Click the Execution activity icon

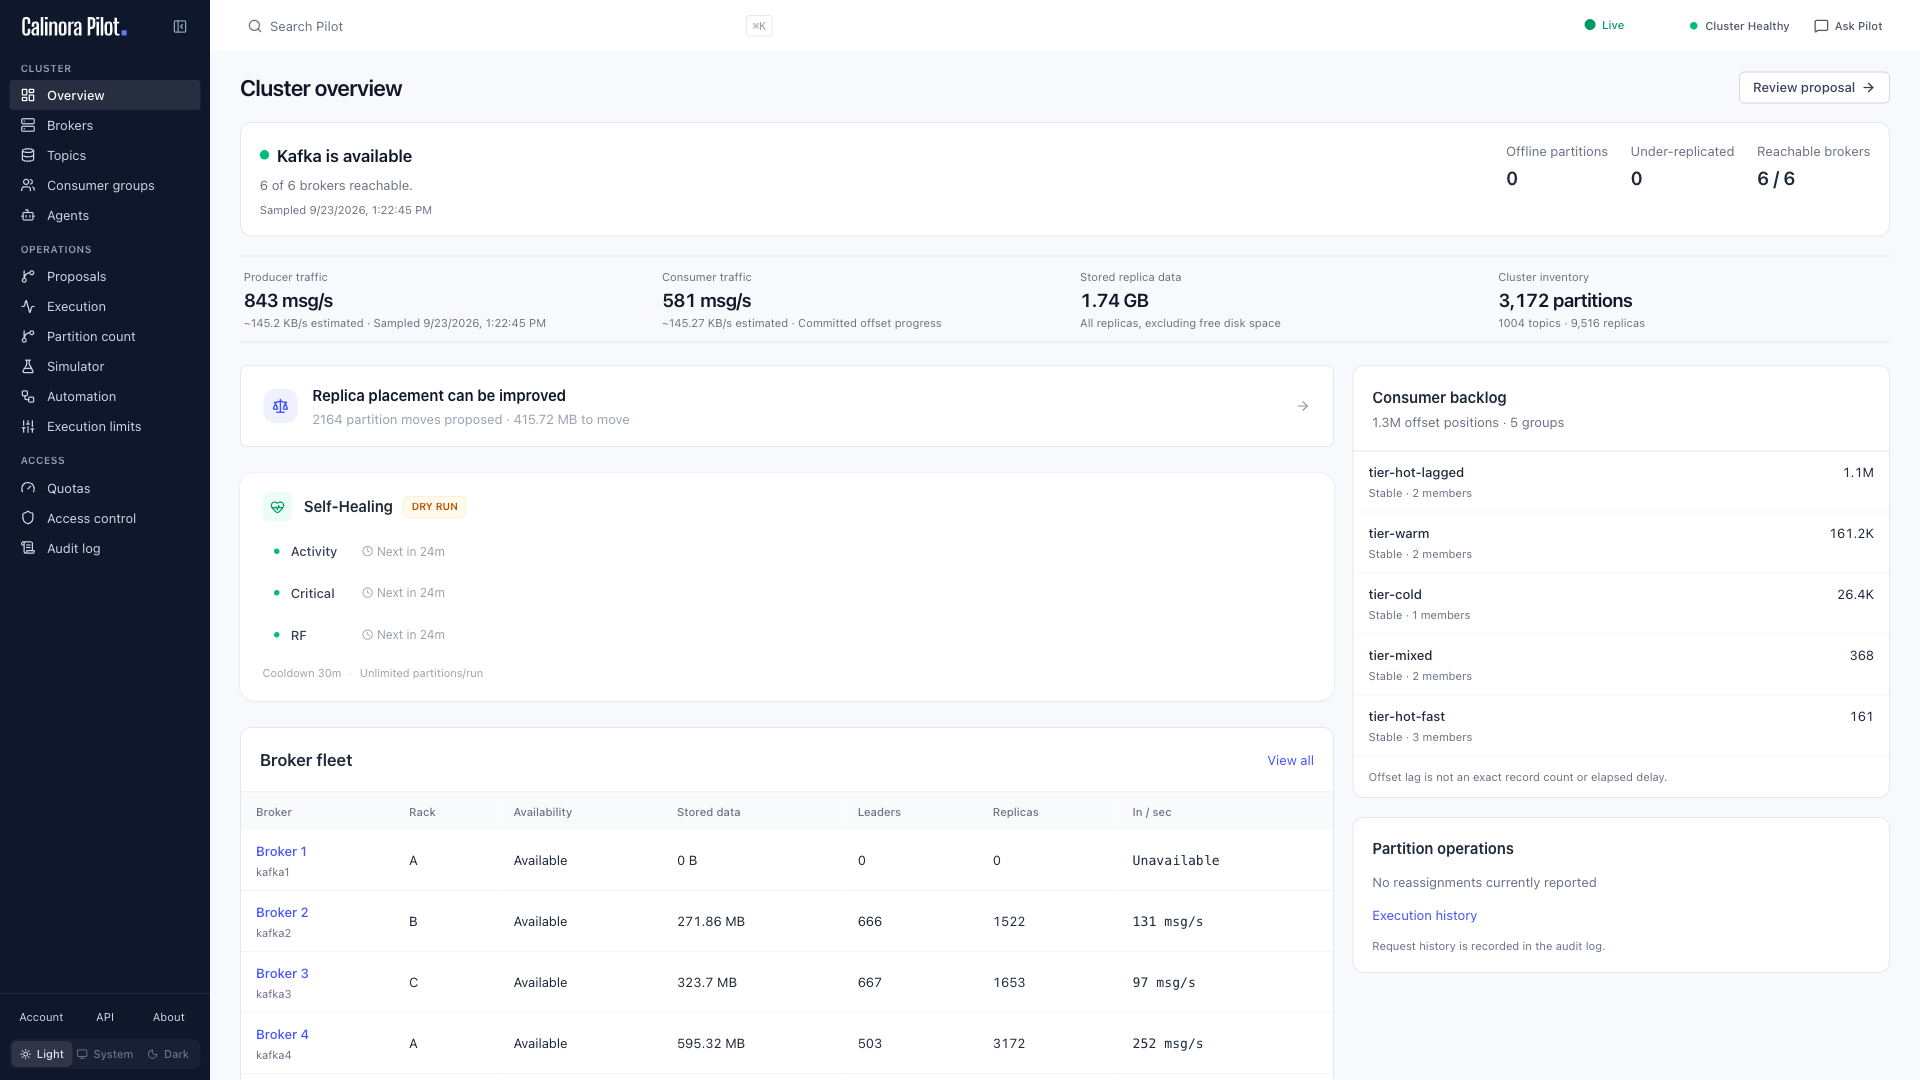click(28, 306)
